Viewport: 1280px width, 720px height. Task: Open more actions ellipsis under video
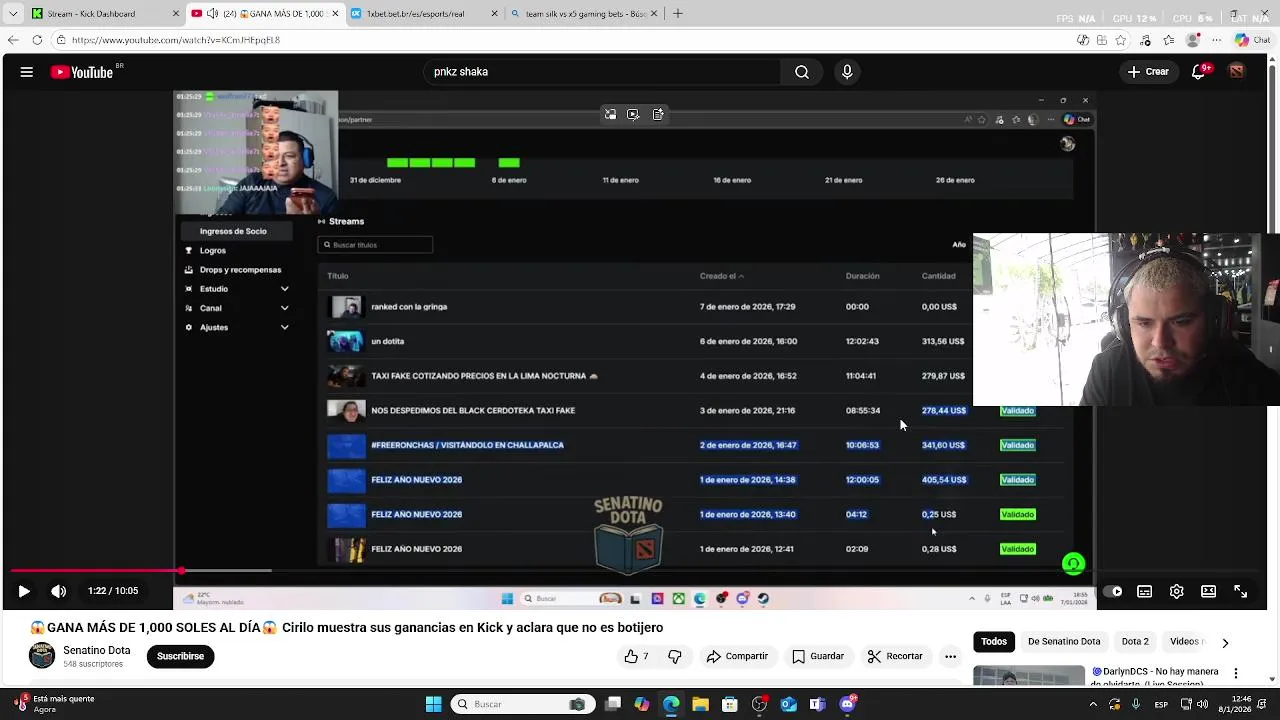pos(950,656)
